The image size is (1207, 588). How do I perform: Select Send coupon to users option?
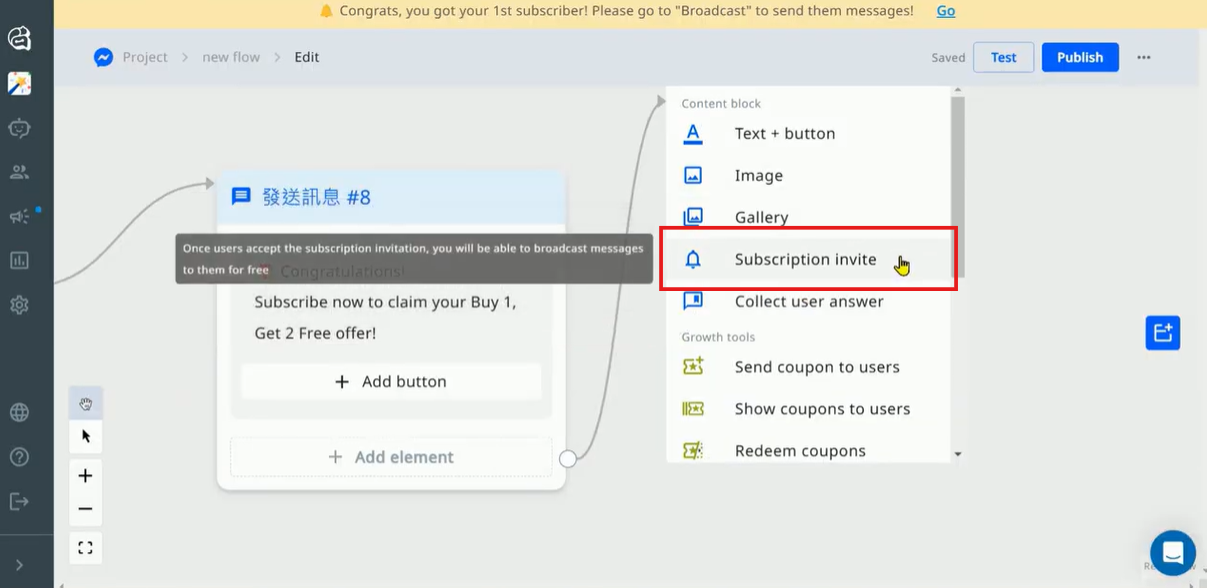point(807,367)
